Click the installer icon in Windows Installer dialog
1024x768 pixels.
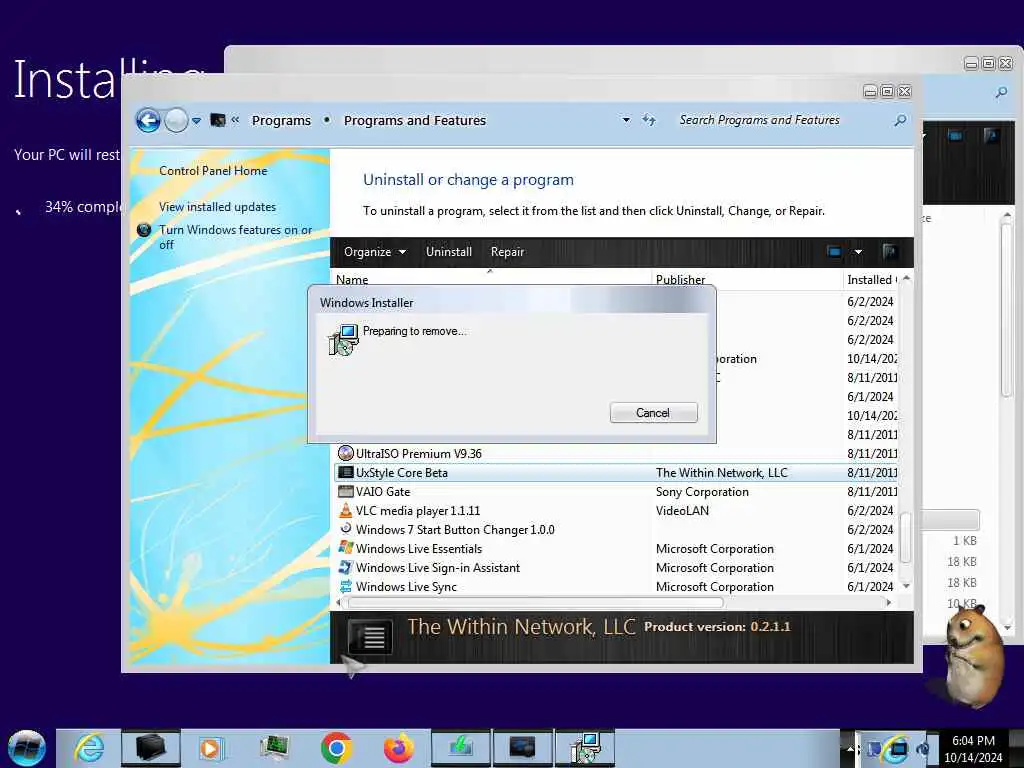(343, 340)
